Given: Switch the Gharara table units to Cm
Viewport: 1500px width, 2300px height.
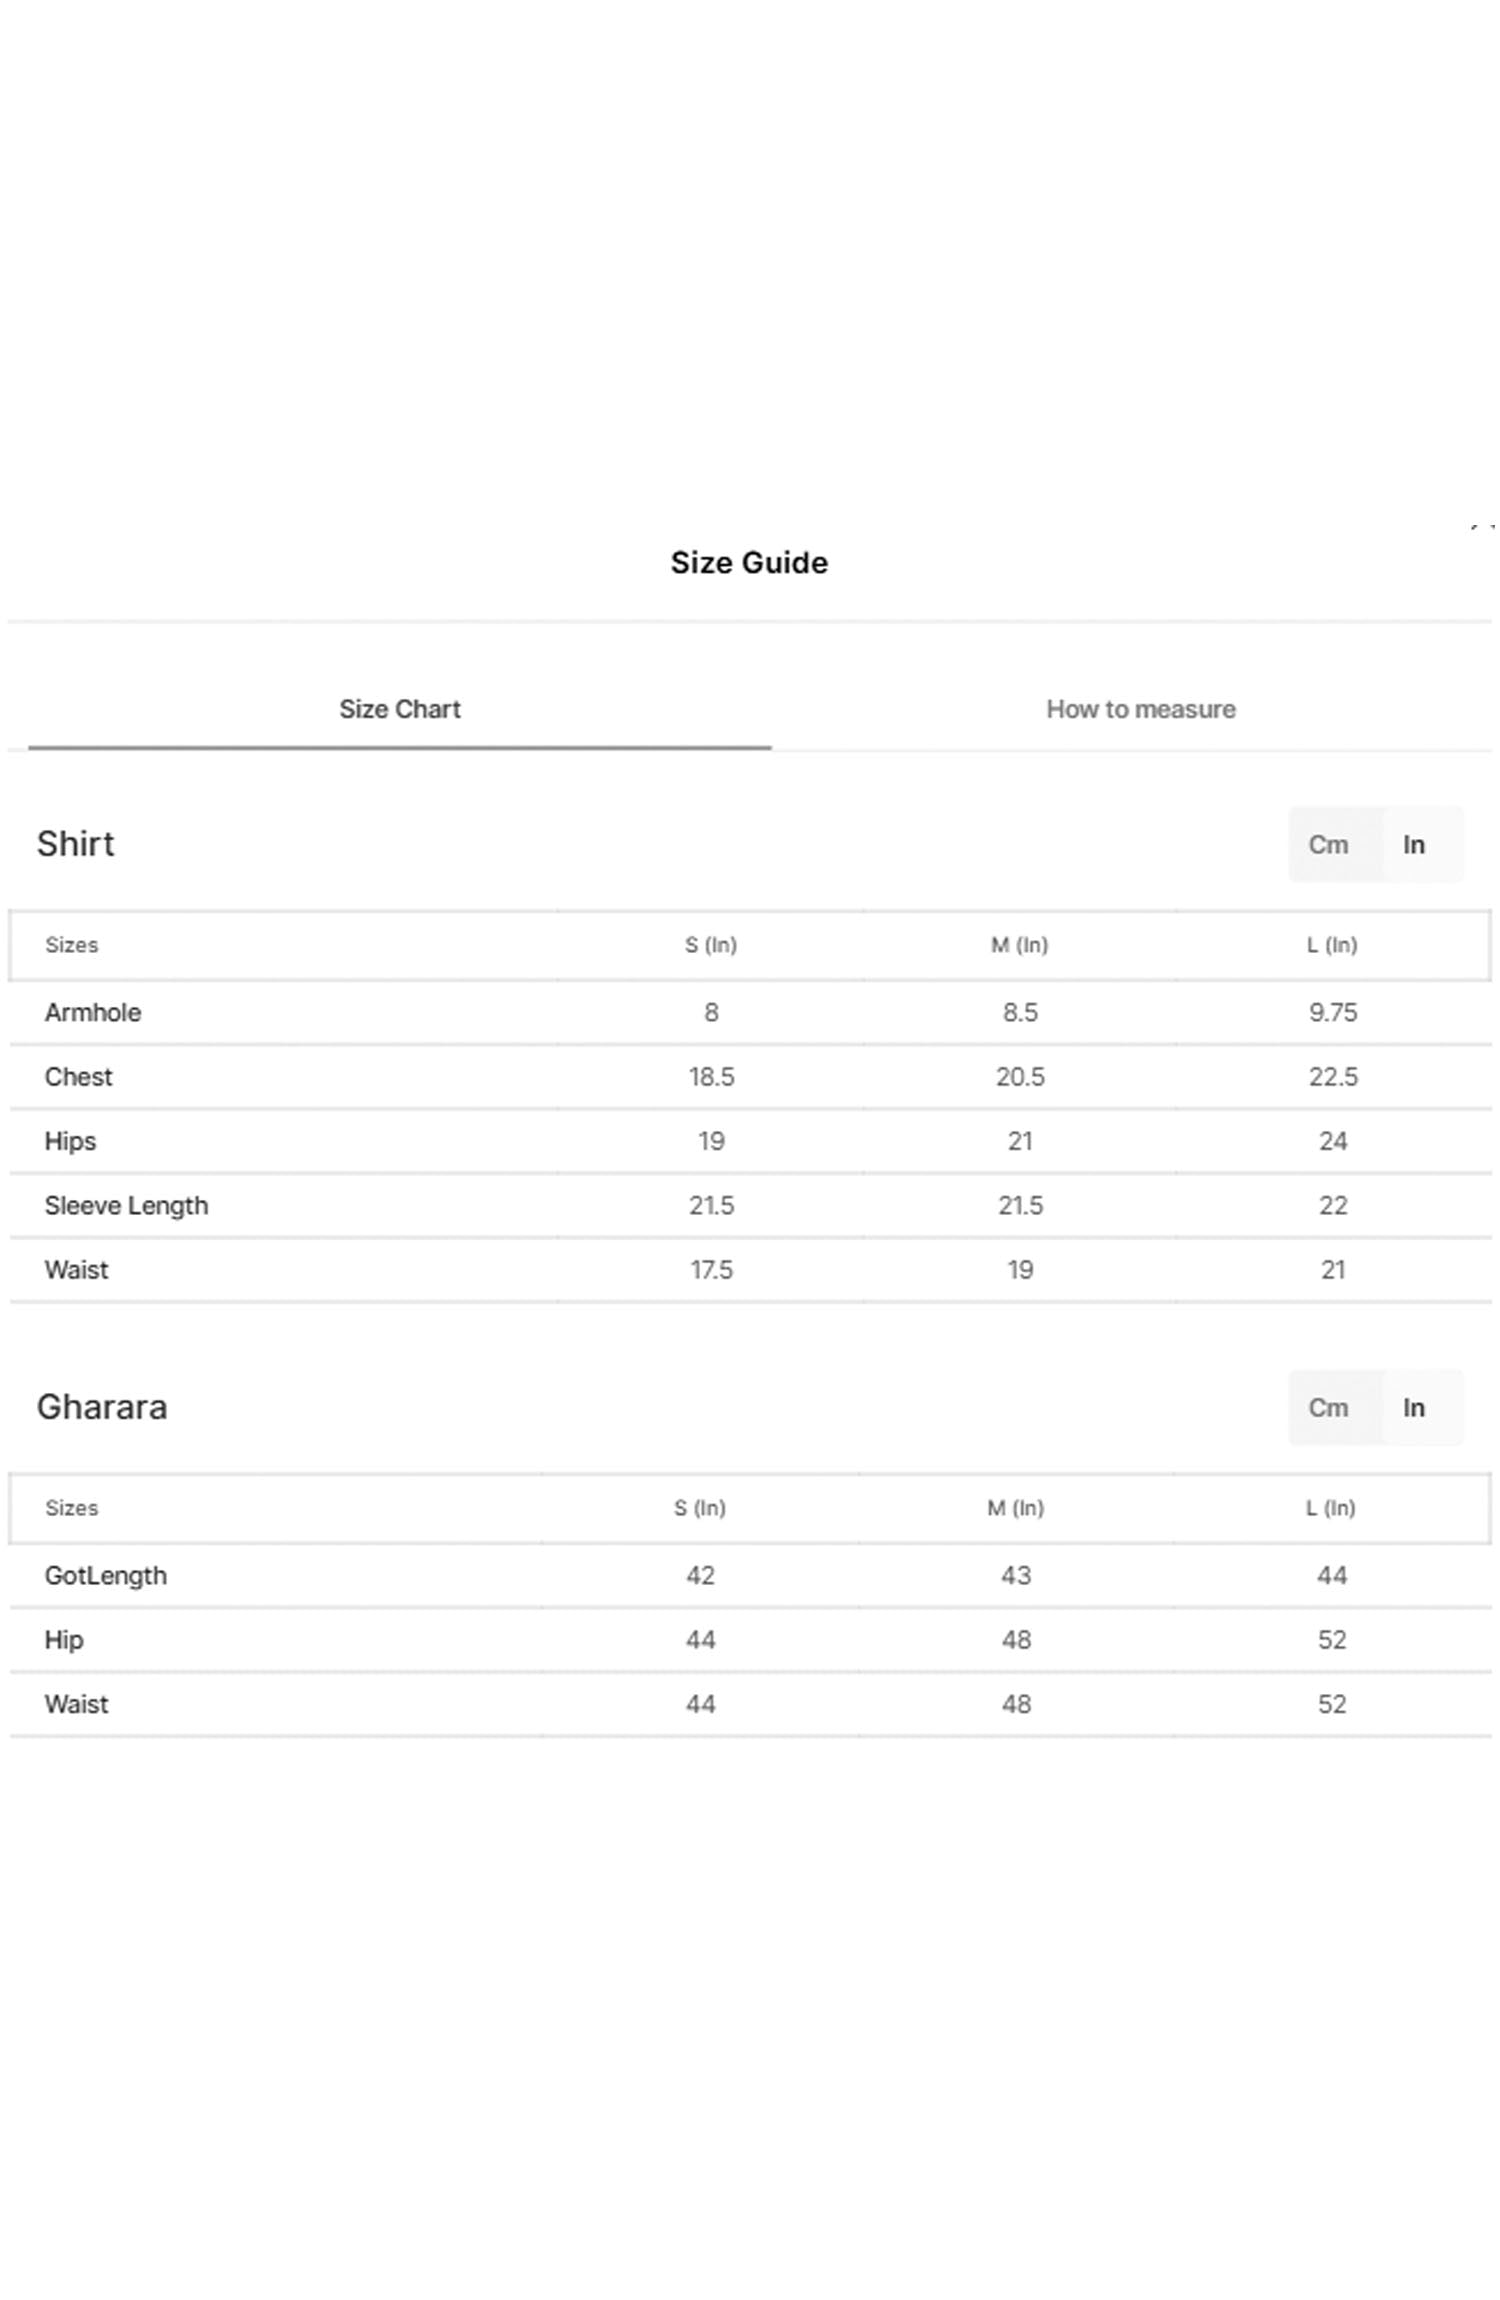Looking at the screenshot, I should click(1327, 1408).
